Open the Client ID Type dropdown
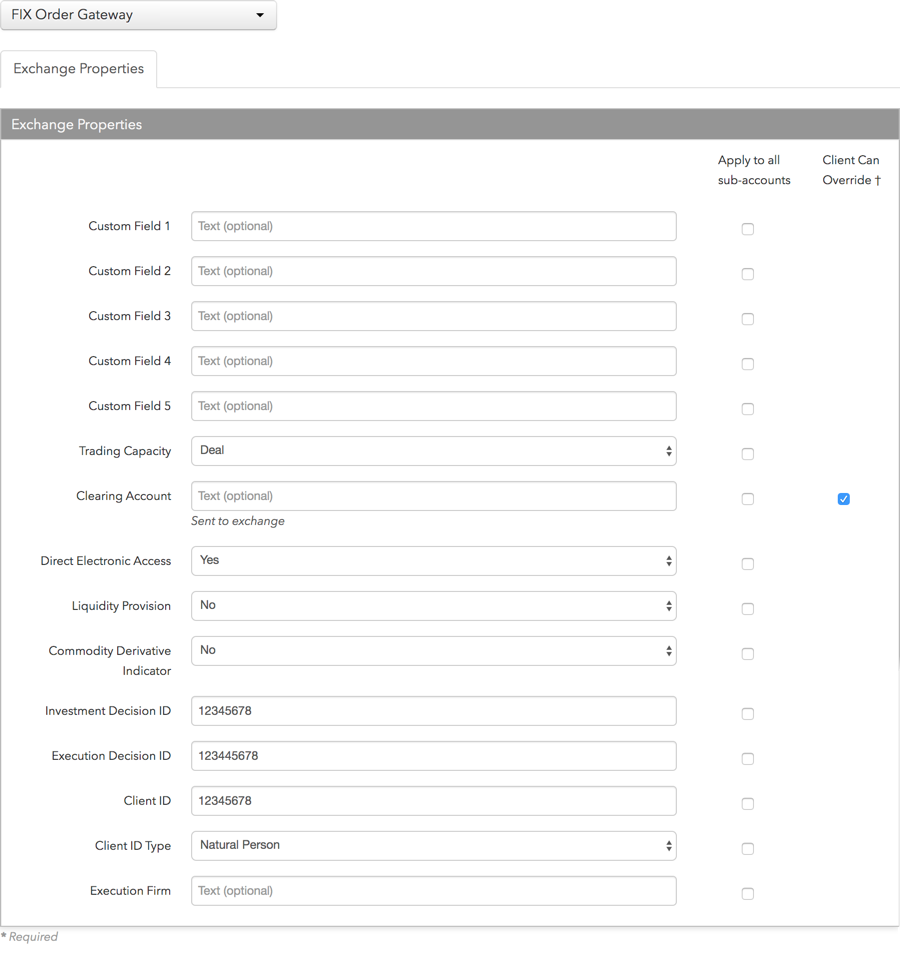 (x=433, y=846)
